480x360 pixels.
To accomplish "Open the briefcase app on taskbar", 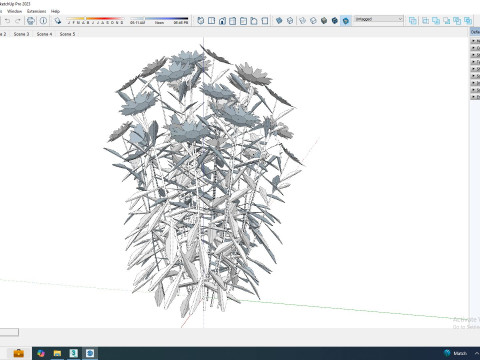I will (18, 353).
